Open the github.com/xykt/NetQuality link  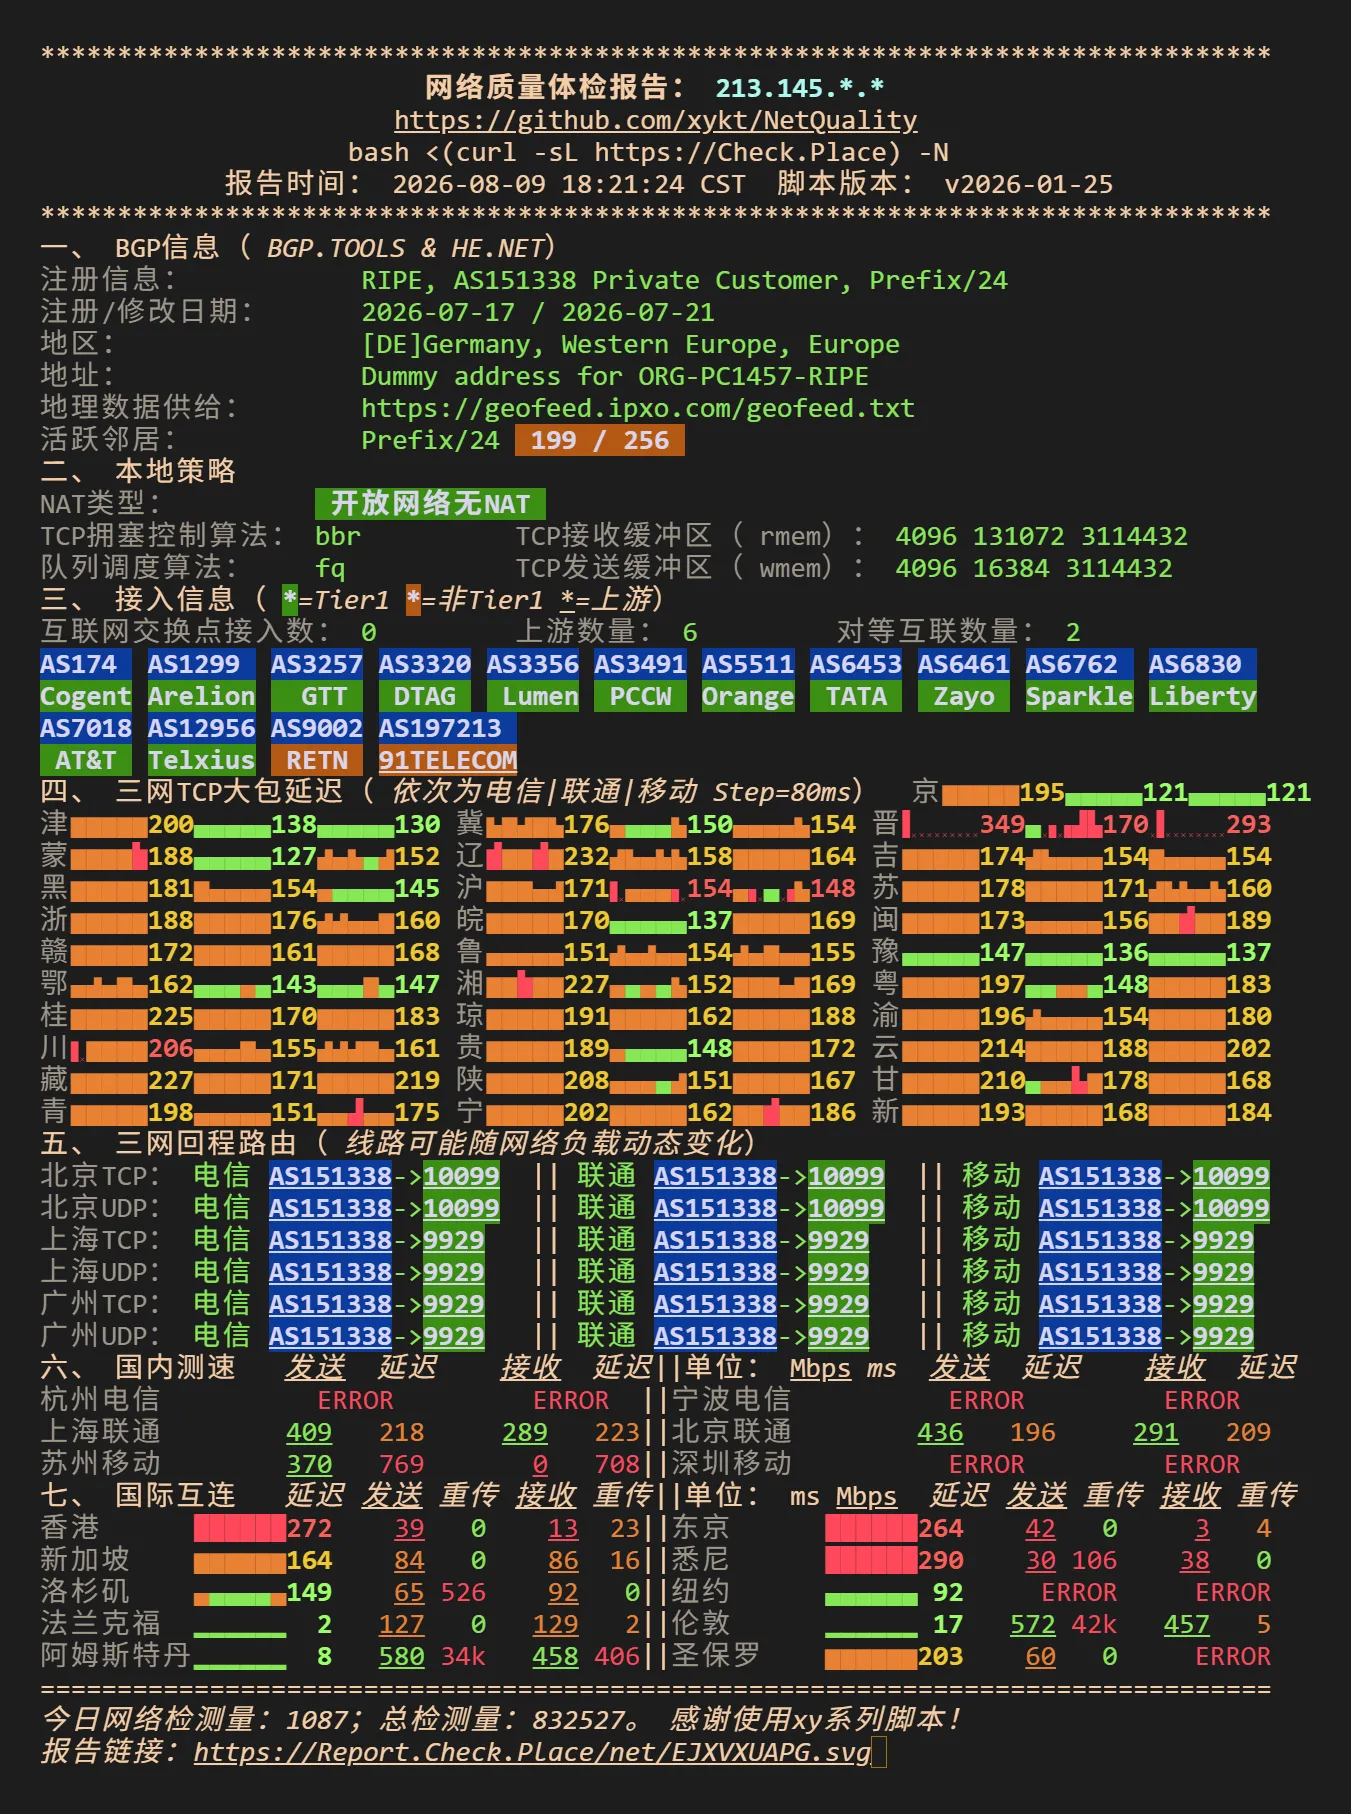(x=656, y=120)
